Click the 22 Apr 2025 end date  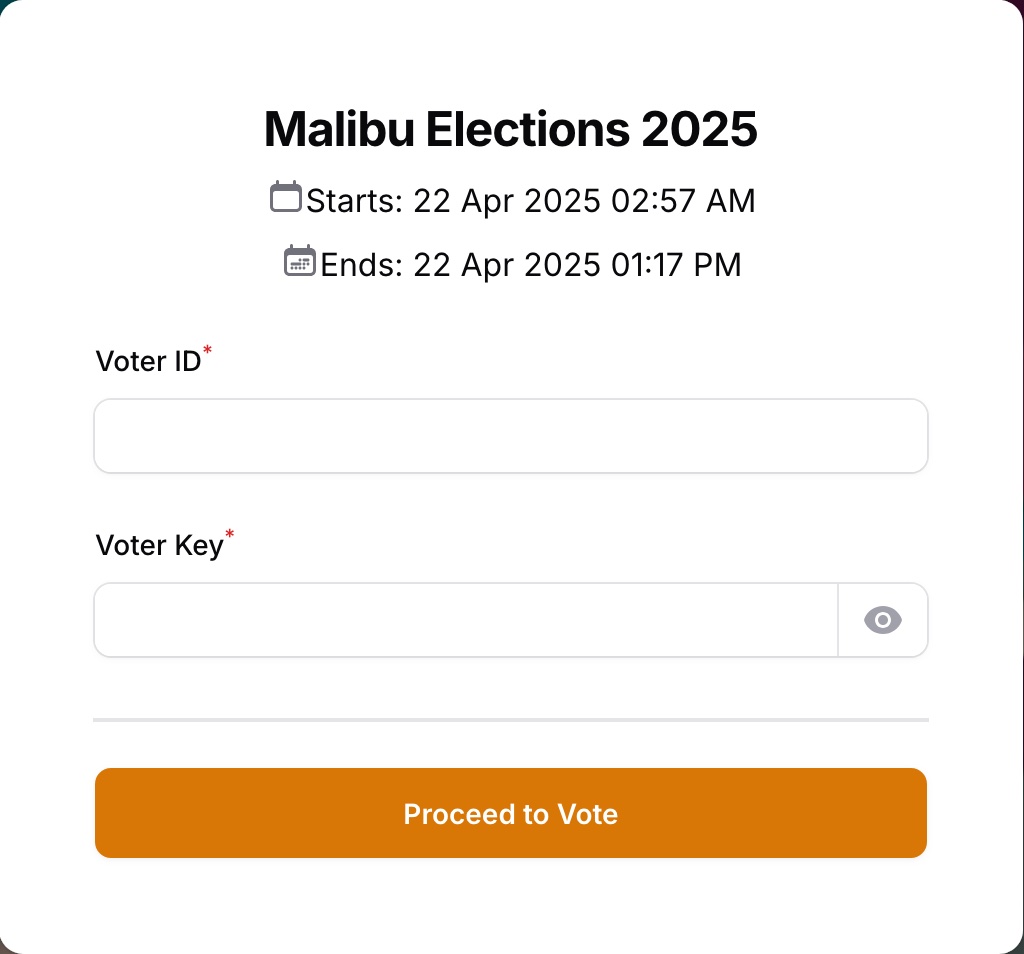pyautogui.click(x=506, y=265)
